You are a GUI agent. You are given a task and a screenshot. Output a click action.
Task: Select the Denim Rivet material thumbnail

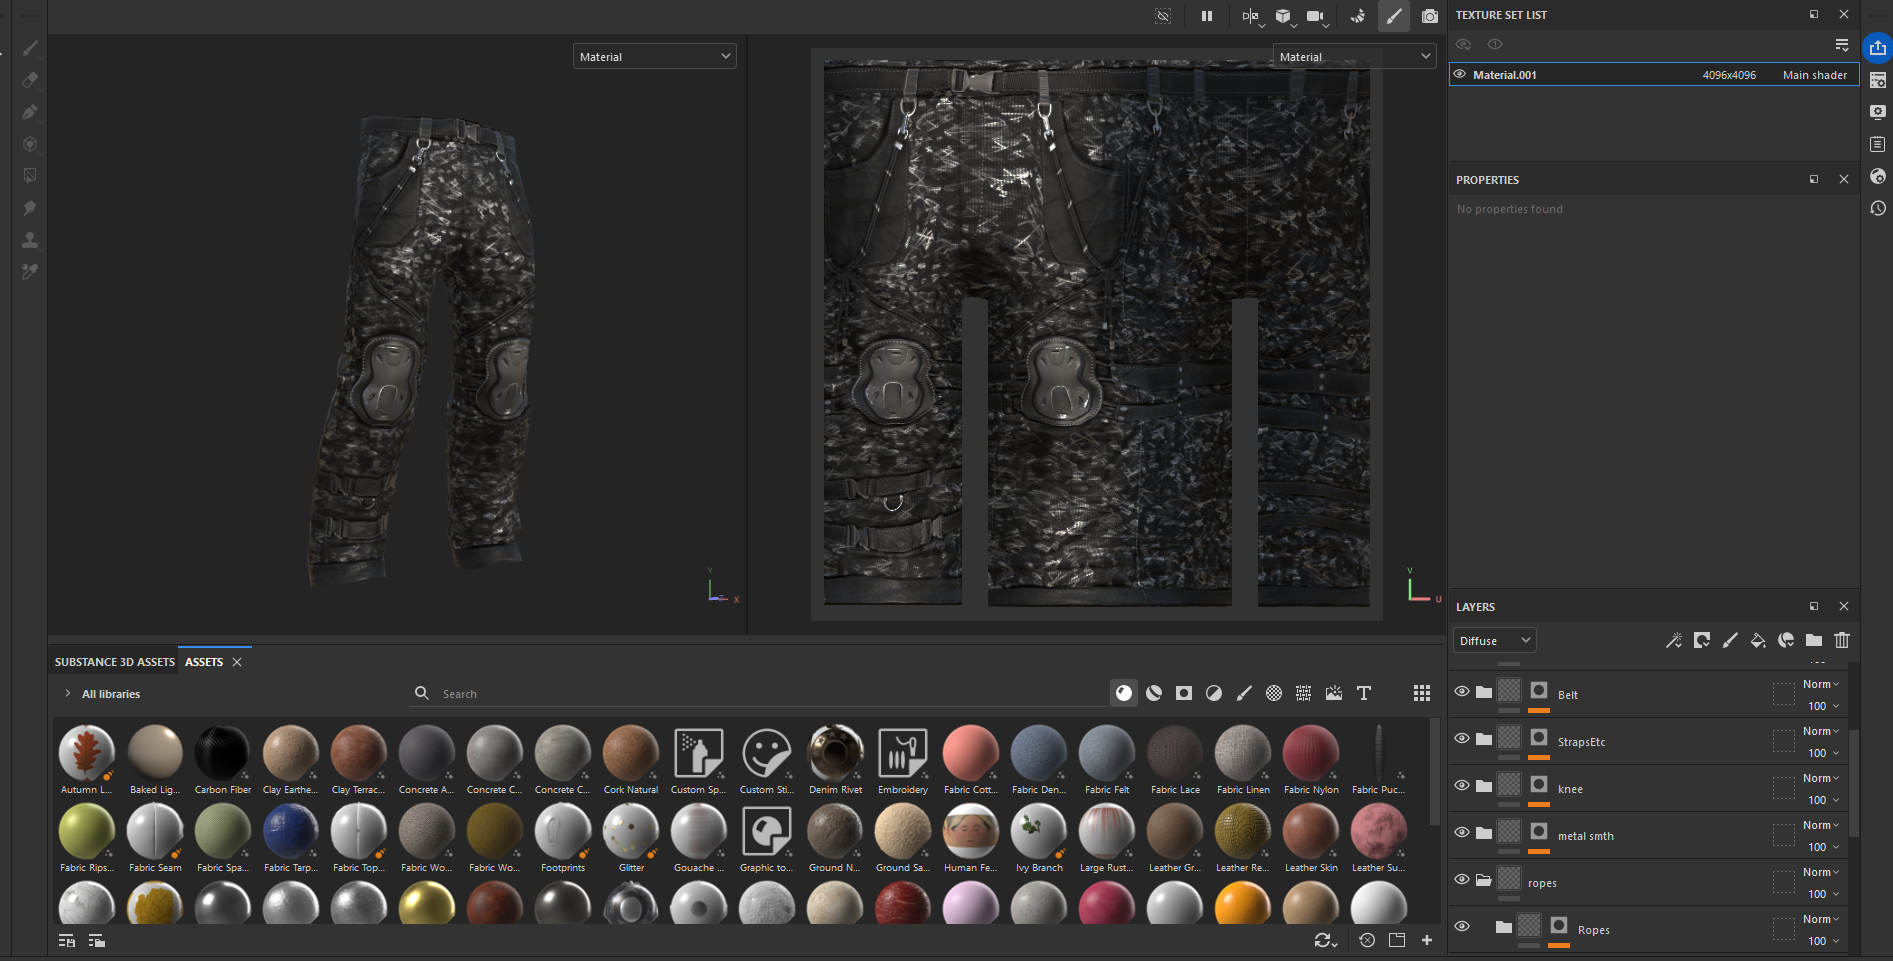(x=835, y=753)
